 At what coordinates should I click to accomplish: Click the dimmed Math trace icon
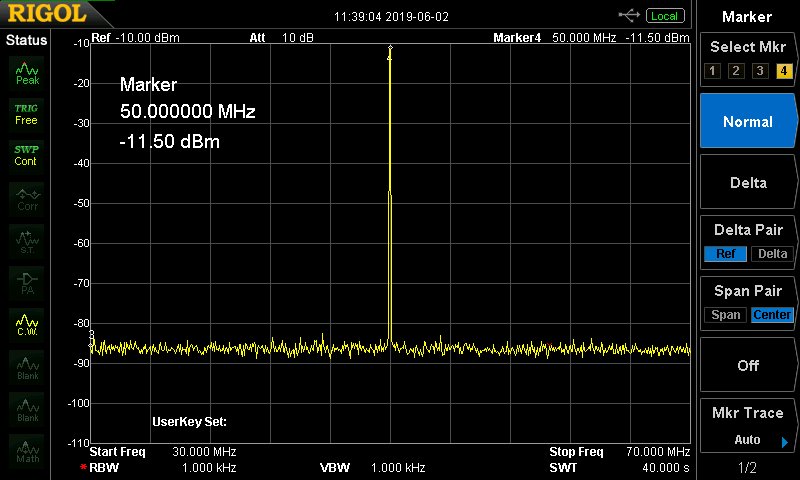click(27, 451)
